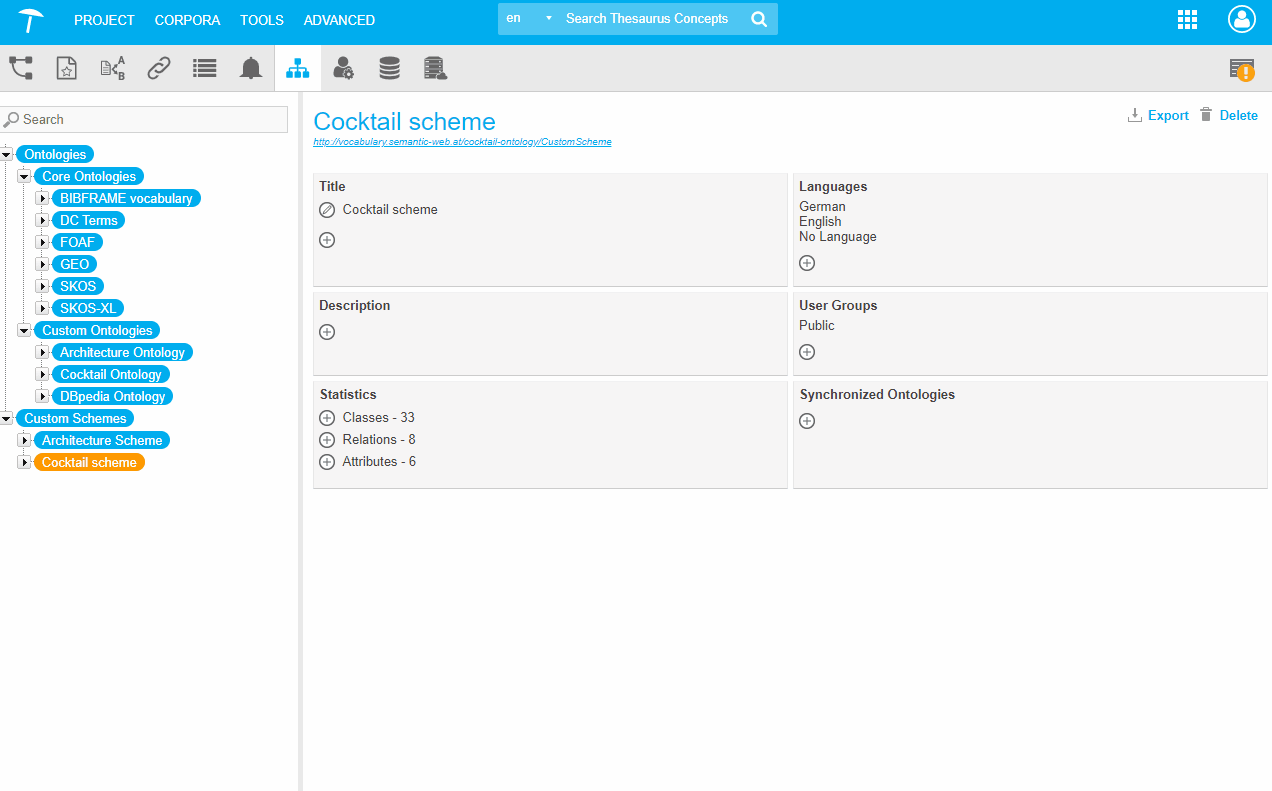
Task: Click the database stack icon
Action: (389, 68)
